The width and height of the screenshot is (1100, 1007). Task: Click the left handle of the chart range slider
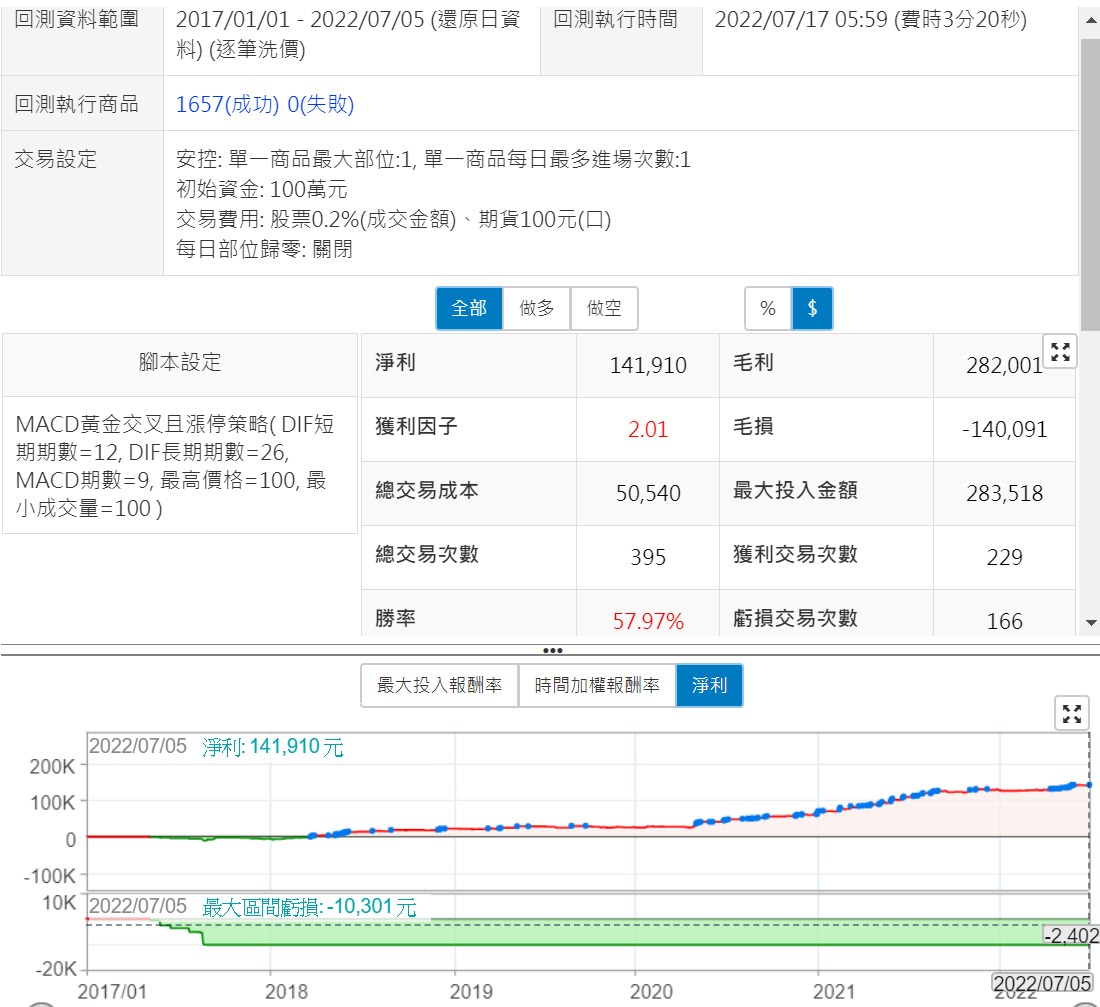pos(40,1003)
